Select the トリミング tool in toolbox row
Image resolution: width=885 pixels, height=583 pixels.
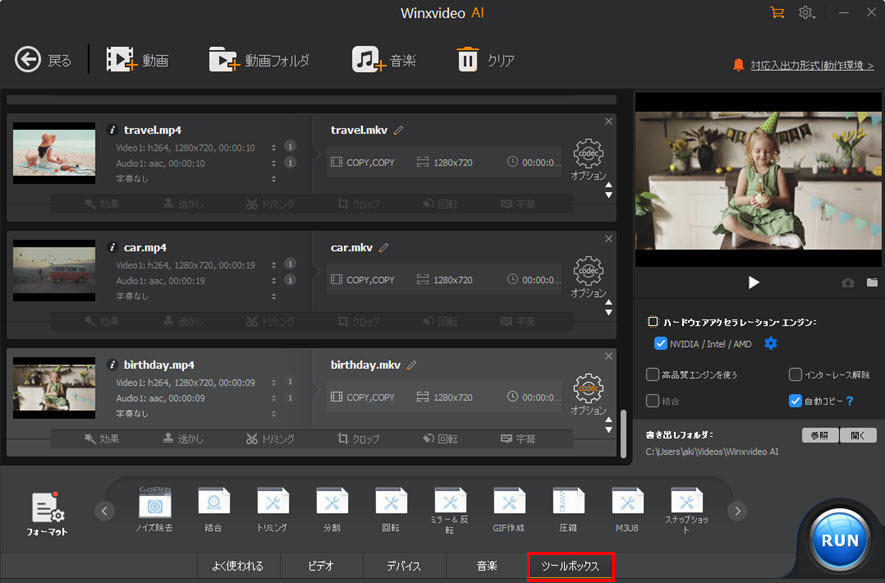pyautogui.click(x=273, y=509)
